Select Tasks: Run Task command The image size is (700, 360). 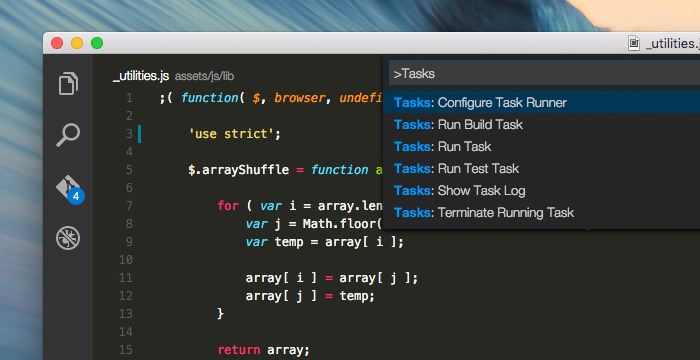pos(542,147)
